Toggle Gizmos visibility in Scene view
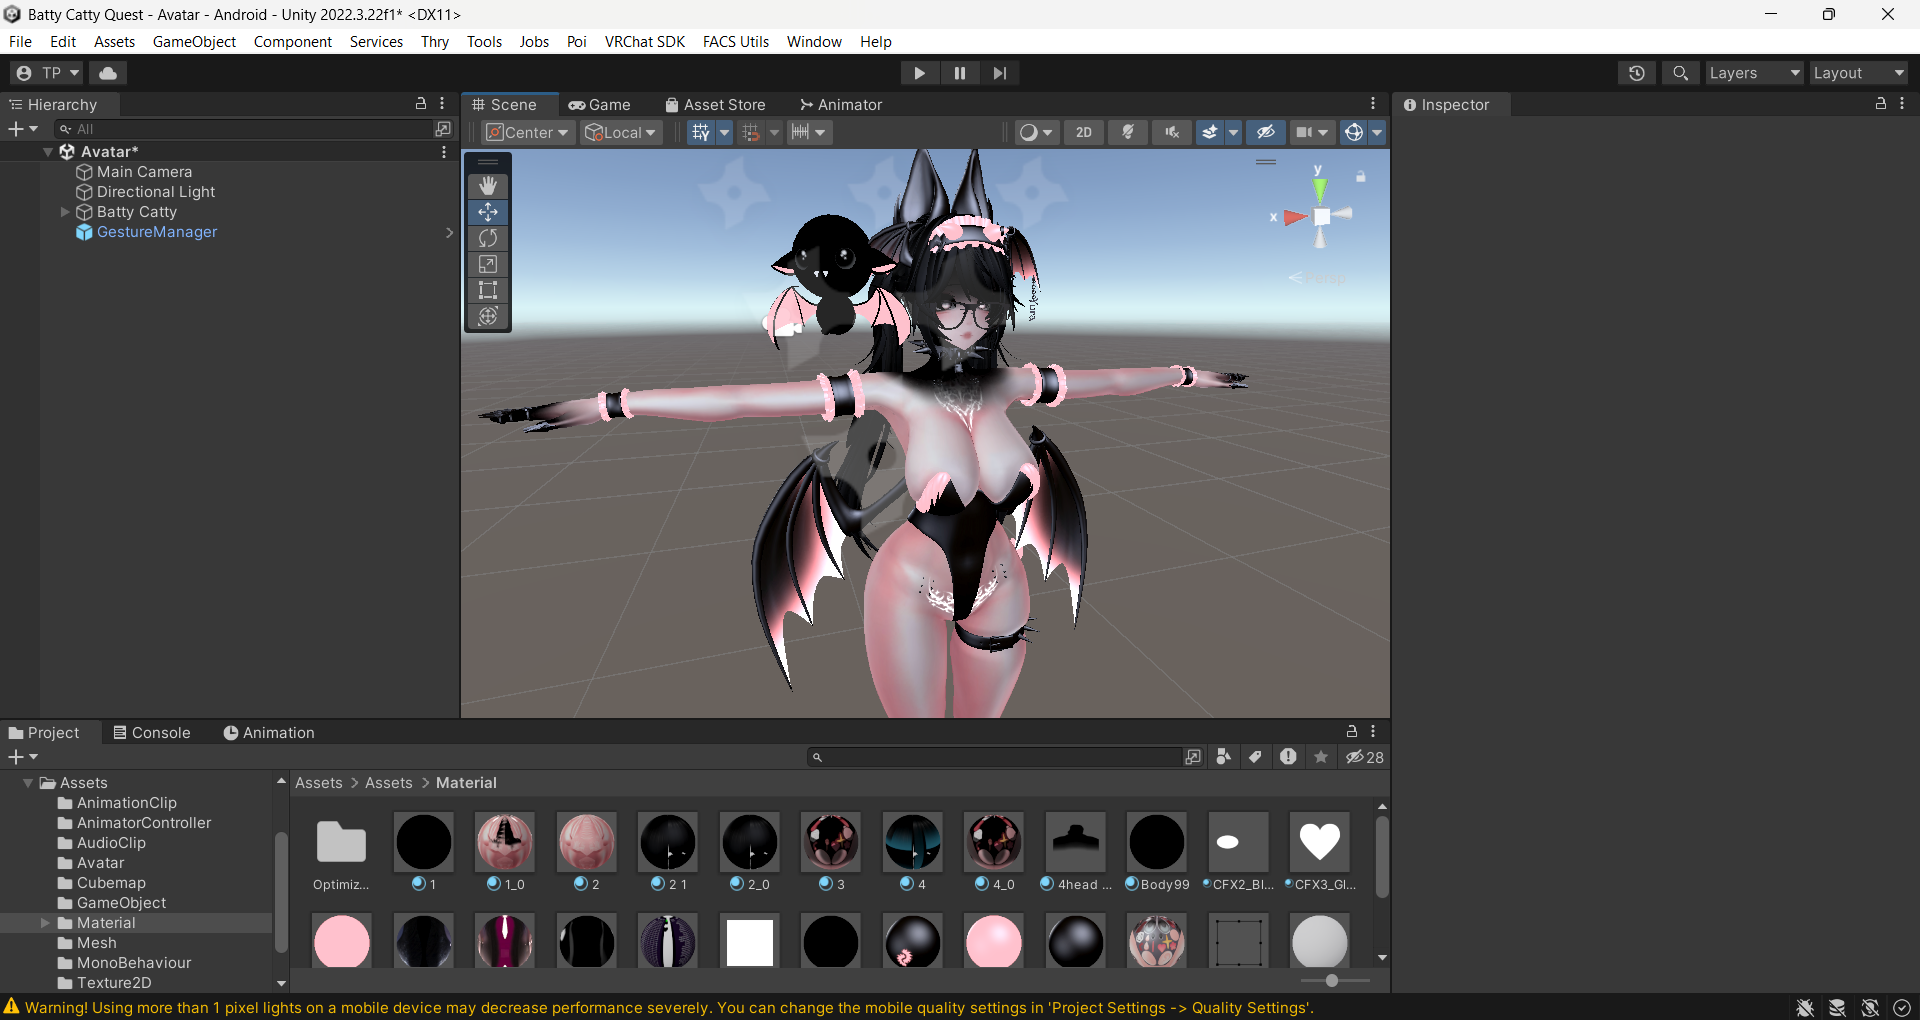 click(x=1354, y=132)
